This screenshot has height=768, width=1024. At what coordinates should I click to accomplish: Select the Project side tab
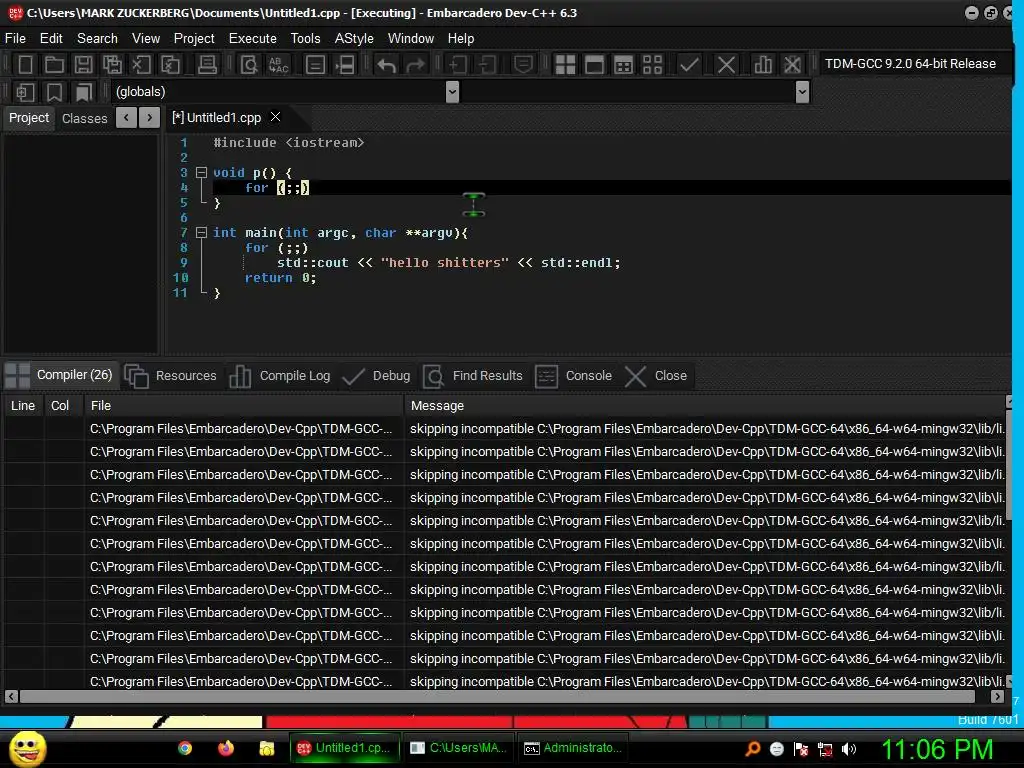tap(29, 118)
